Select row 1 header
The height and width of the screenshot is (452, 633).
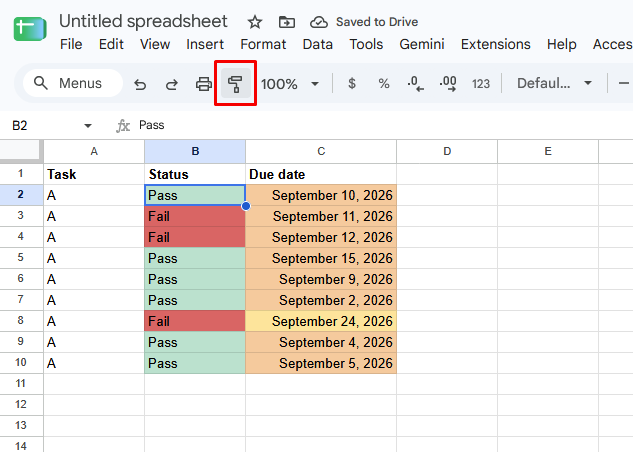[21, 174]
